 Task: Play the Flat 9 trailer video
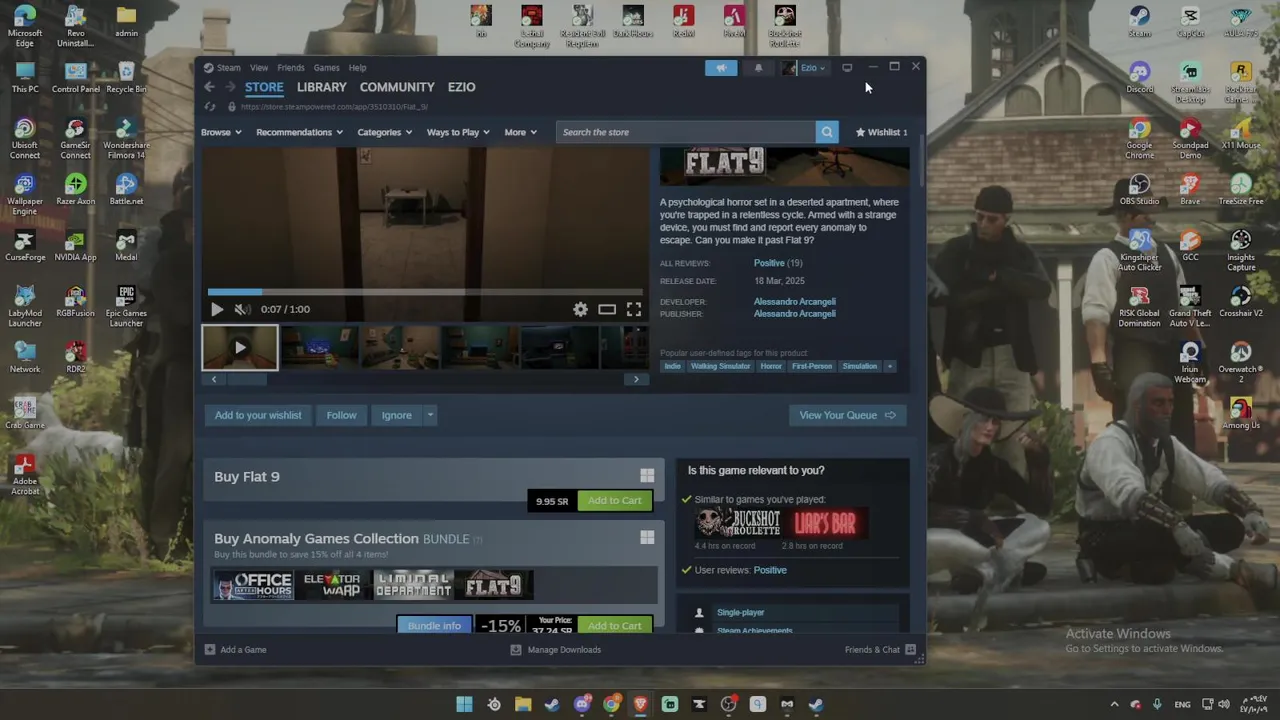click(x=217, y=310)
